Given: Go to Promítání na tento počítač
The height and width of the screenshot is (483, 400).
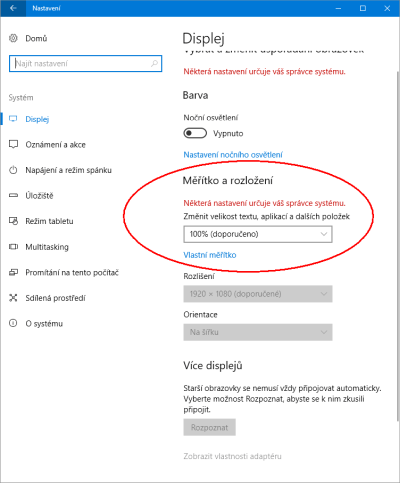Looking at the screenshot, I should pos(72,272).
